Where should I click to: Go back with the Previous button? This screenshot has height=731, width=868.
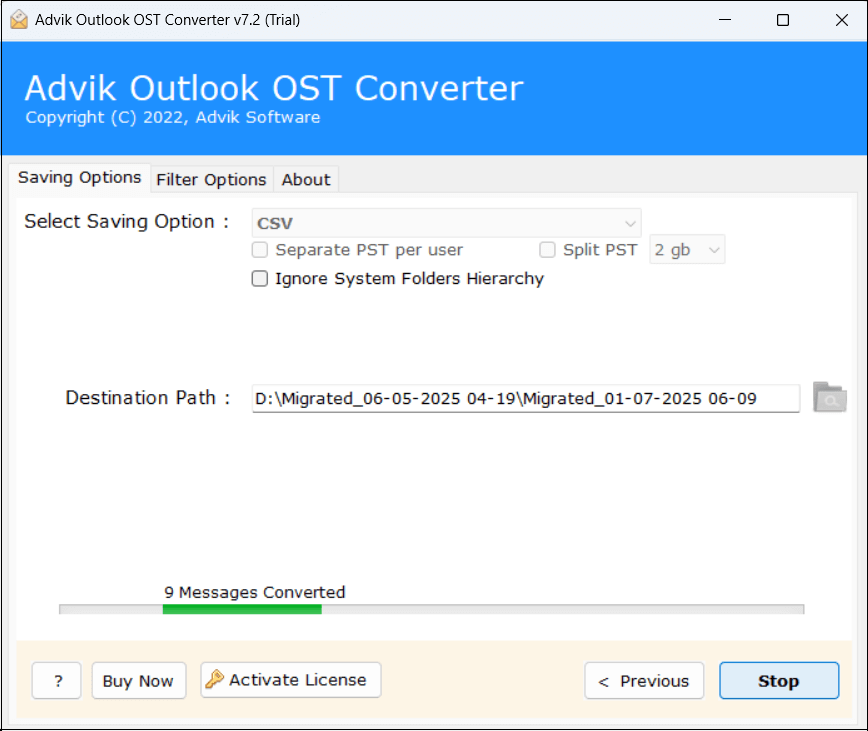644,681
